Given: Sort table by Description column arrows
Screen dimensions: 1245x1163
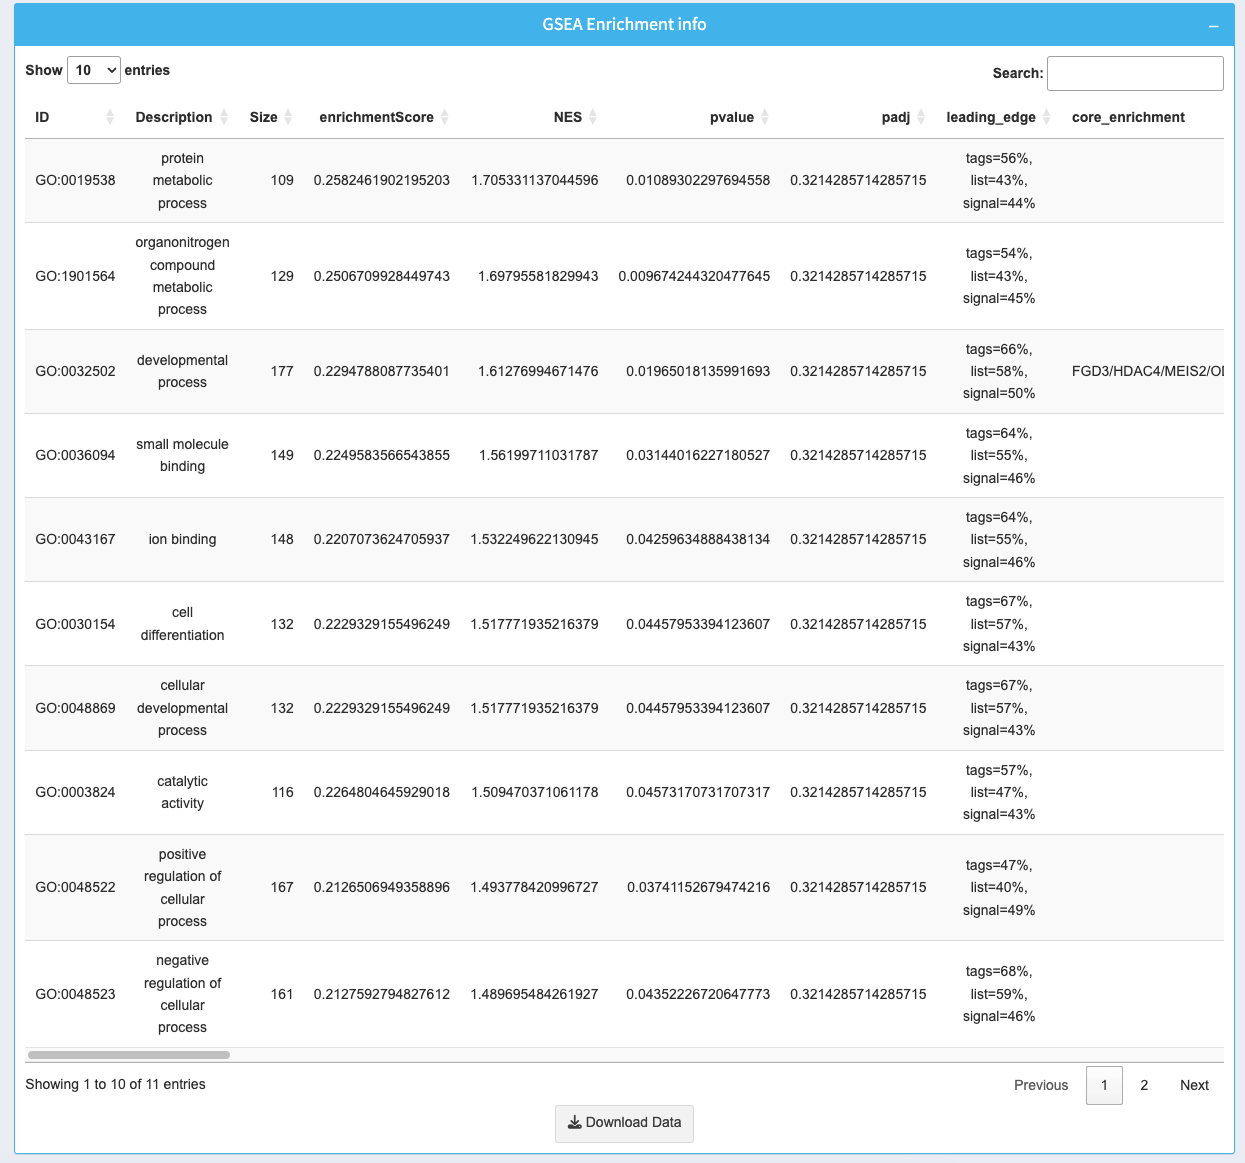Looking at the screenshot, I should pos(225,117).
